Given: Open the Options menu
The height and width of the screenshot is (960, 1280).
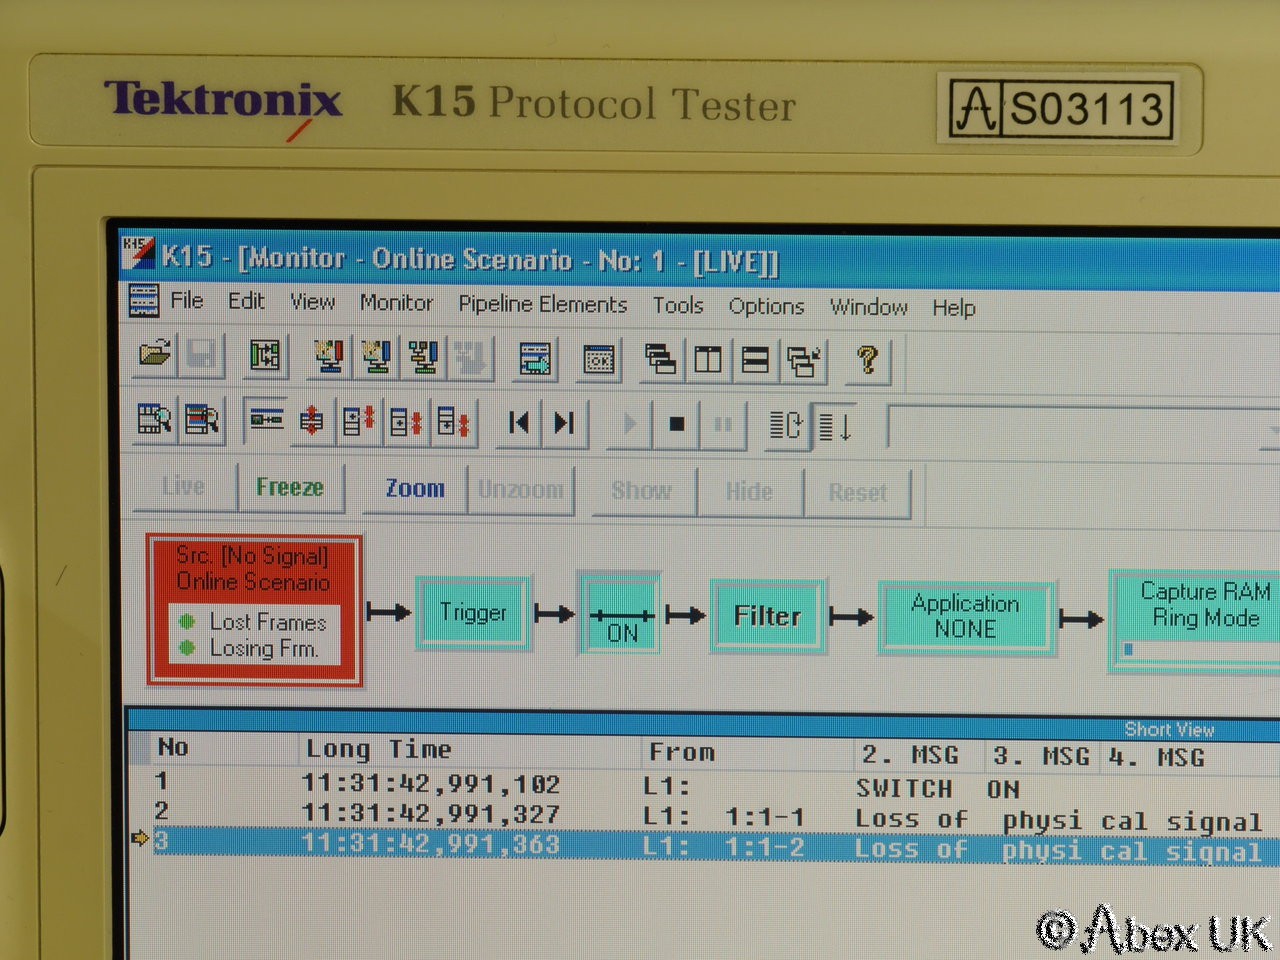Looking at the screenshot, I should tap(766, 306).
